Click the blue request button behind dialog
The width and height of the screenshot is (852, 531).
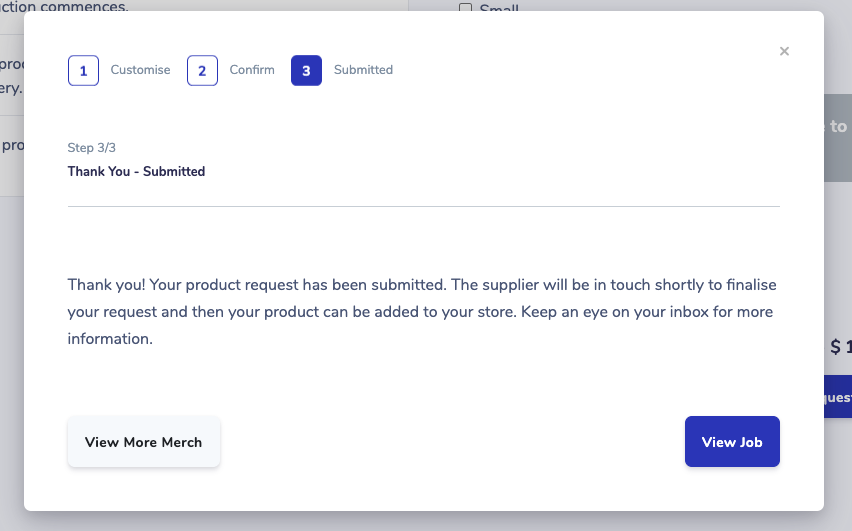(837, 397)
